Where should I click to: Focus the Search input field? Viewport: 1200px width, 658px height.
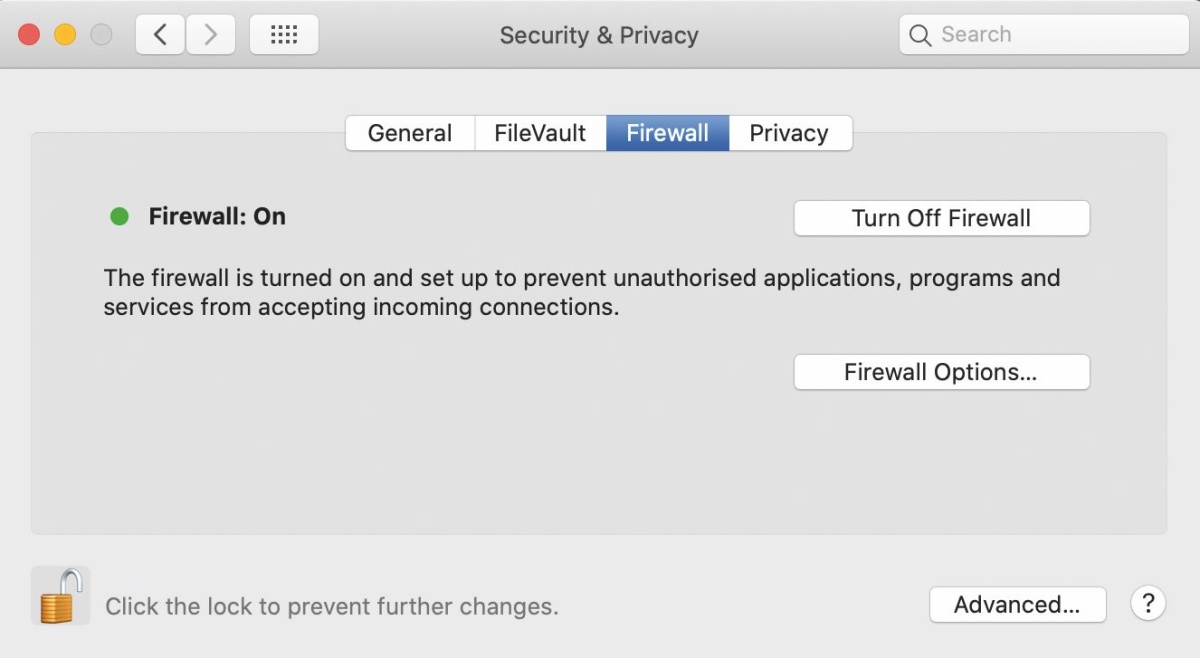[1044, 35]
